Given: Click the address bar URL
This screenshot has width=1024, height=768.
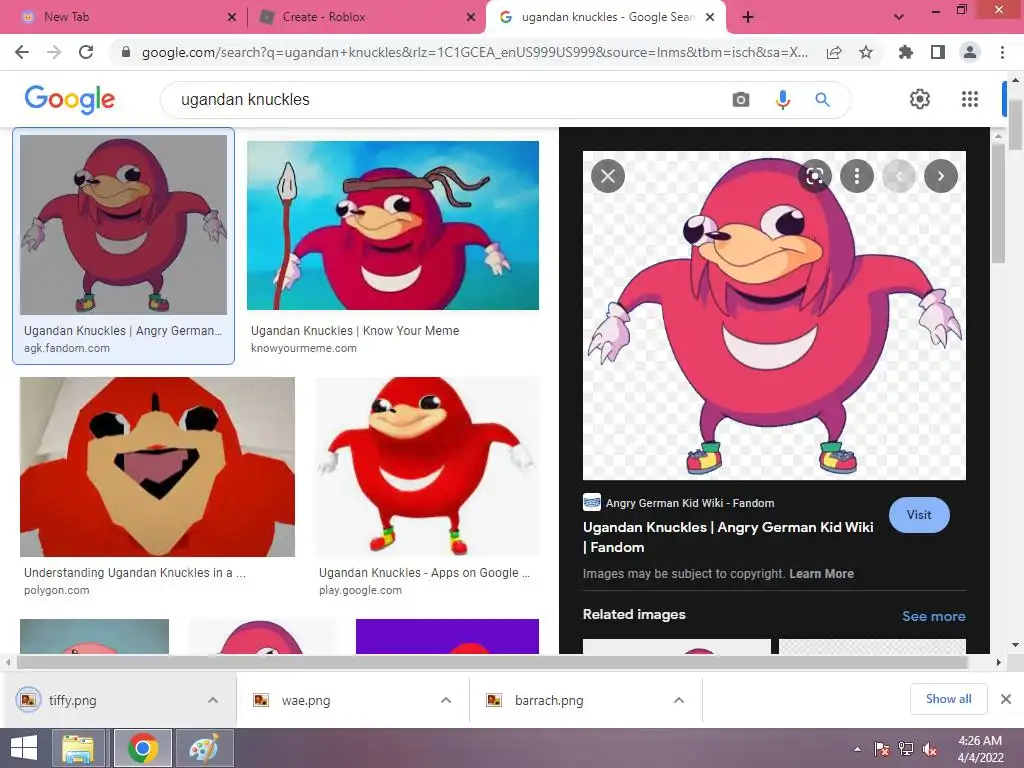Looking at the screenshot, I should [474, 52].
